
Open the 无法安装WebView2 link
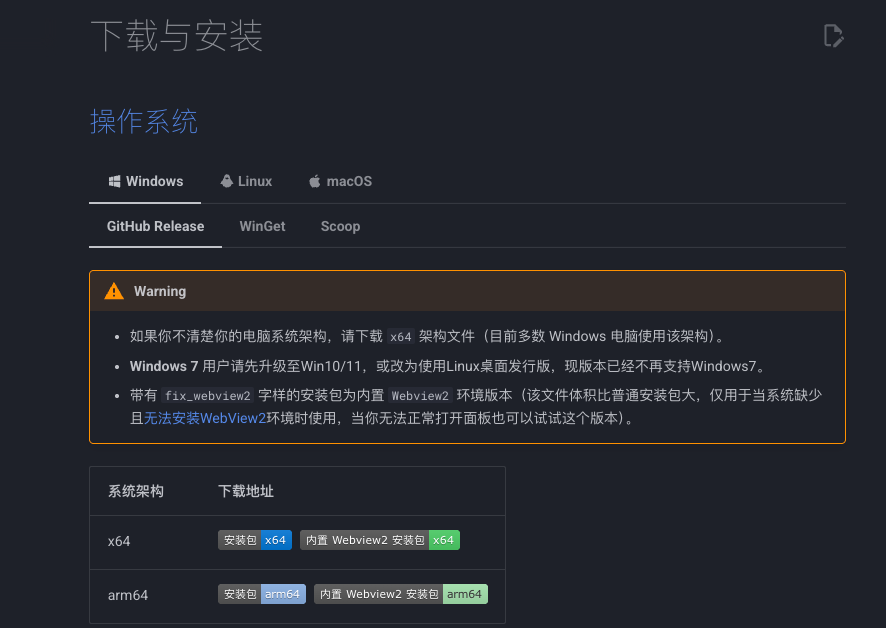tap(205, 419)
